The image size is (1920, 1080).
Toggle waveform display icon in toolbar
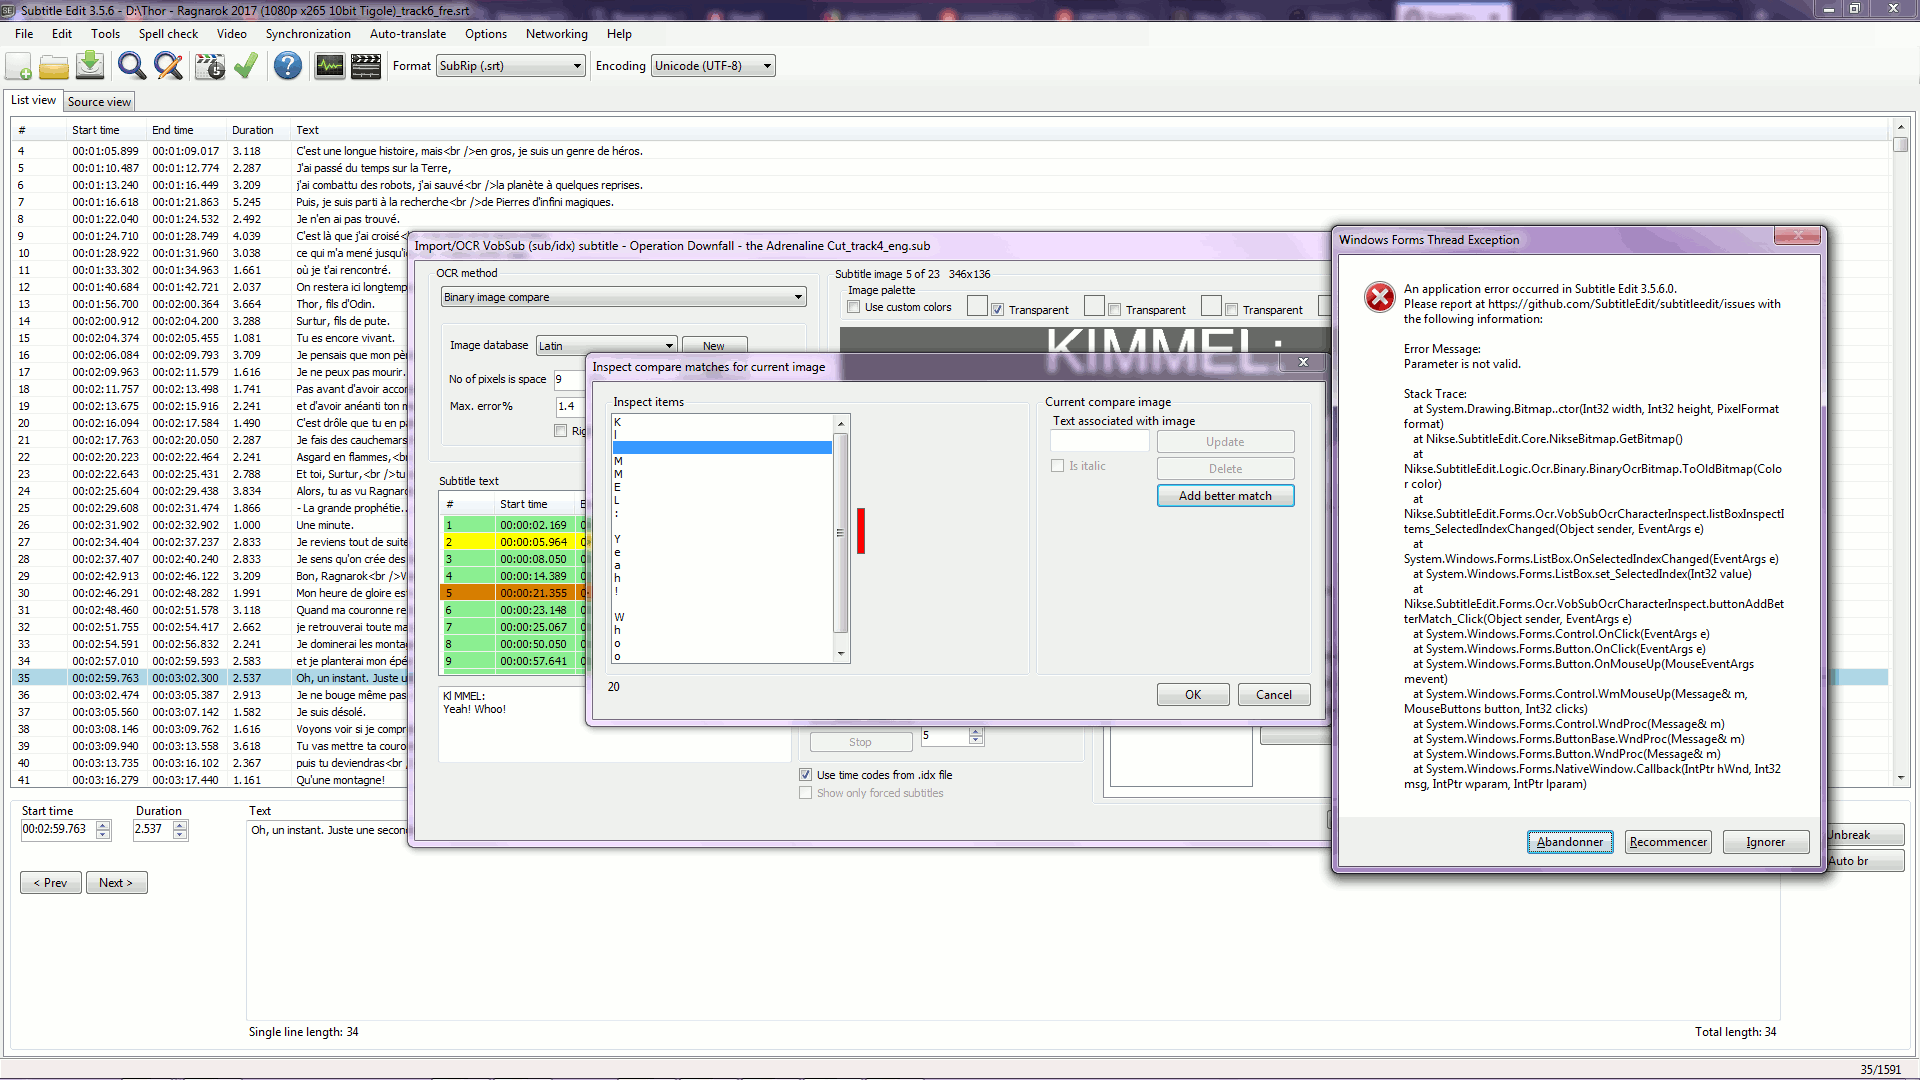[329, 67]
